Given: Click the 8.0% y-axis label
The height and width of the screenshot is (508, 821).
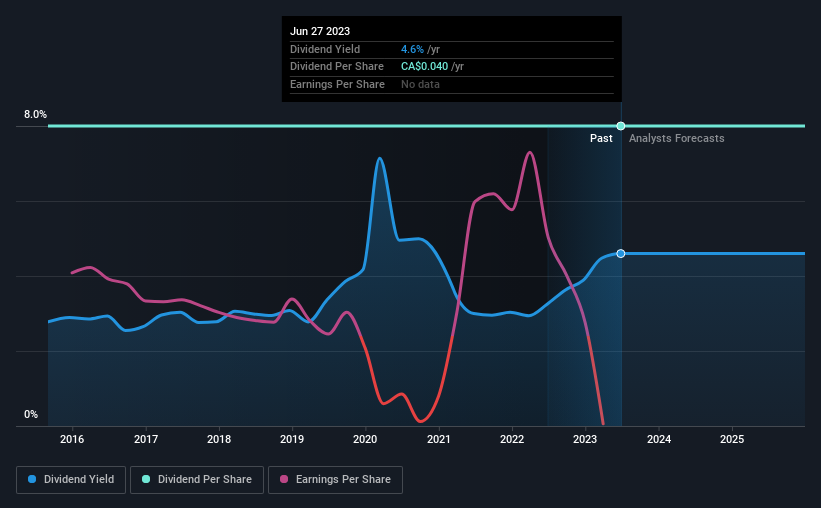Looking at the screenshot, I should (35, 114).
